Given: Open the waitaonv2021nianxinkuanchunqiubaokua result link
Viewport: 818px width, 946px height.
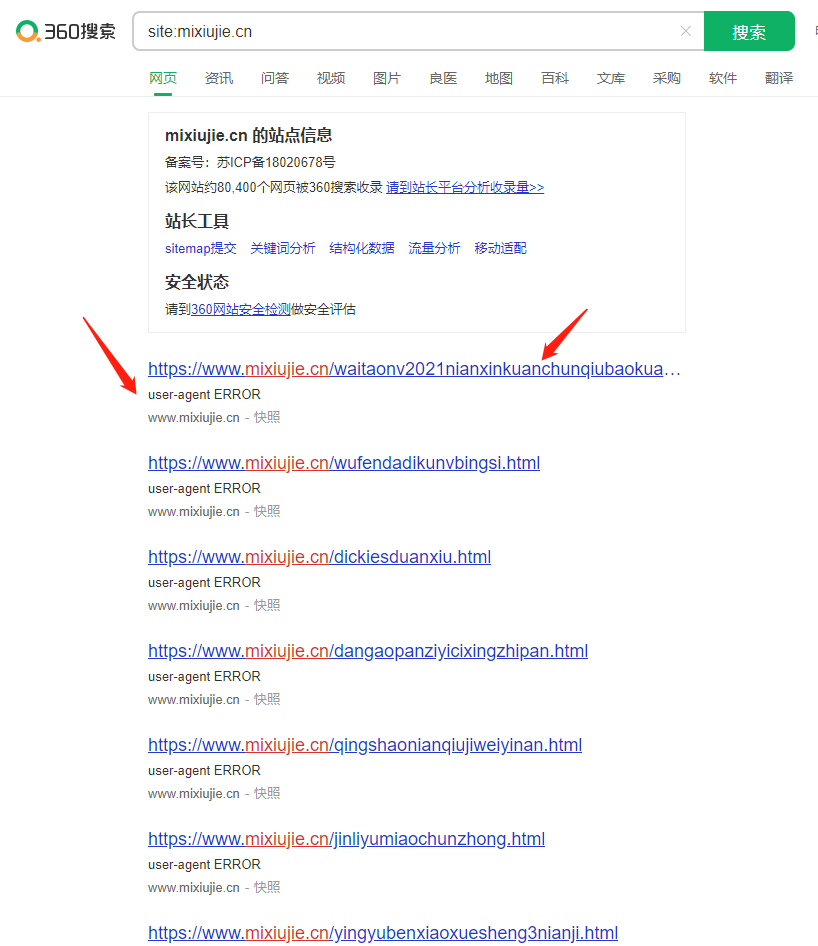Looking at the screenshot, I should (x=414, y=369).
